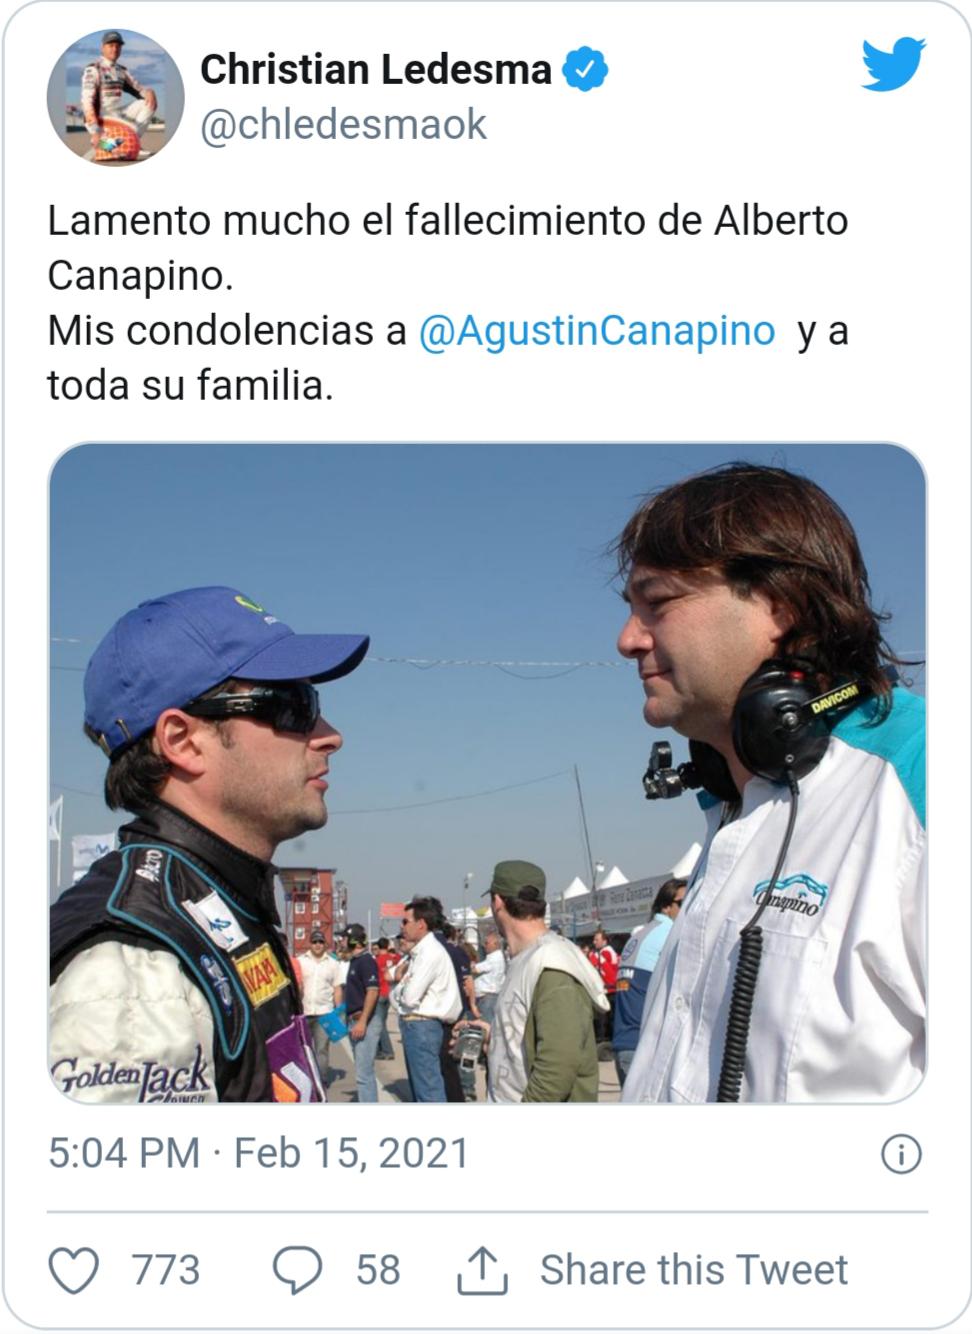Click the Christian Ledesma display name
Viewport: 972px width, 1334px height.
click(376, 69)
